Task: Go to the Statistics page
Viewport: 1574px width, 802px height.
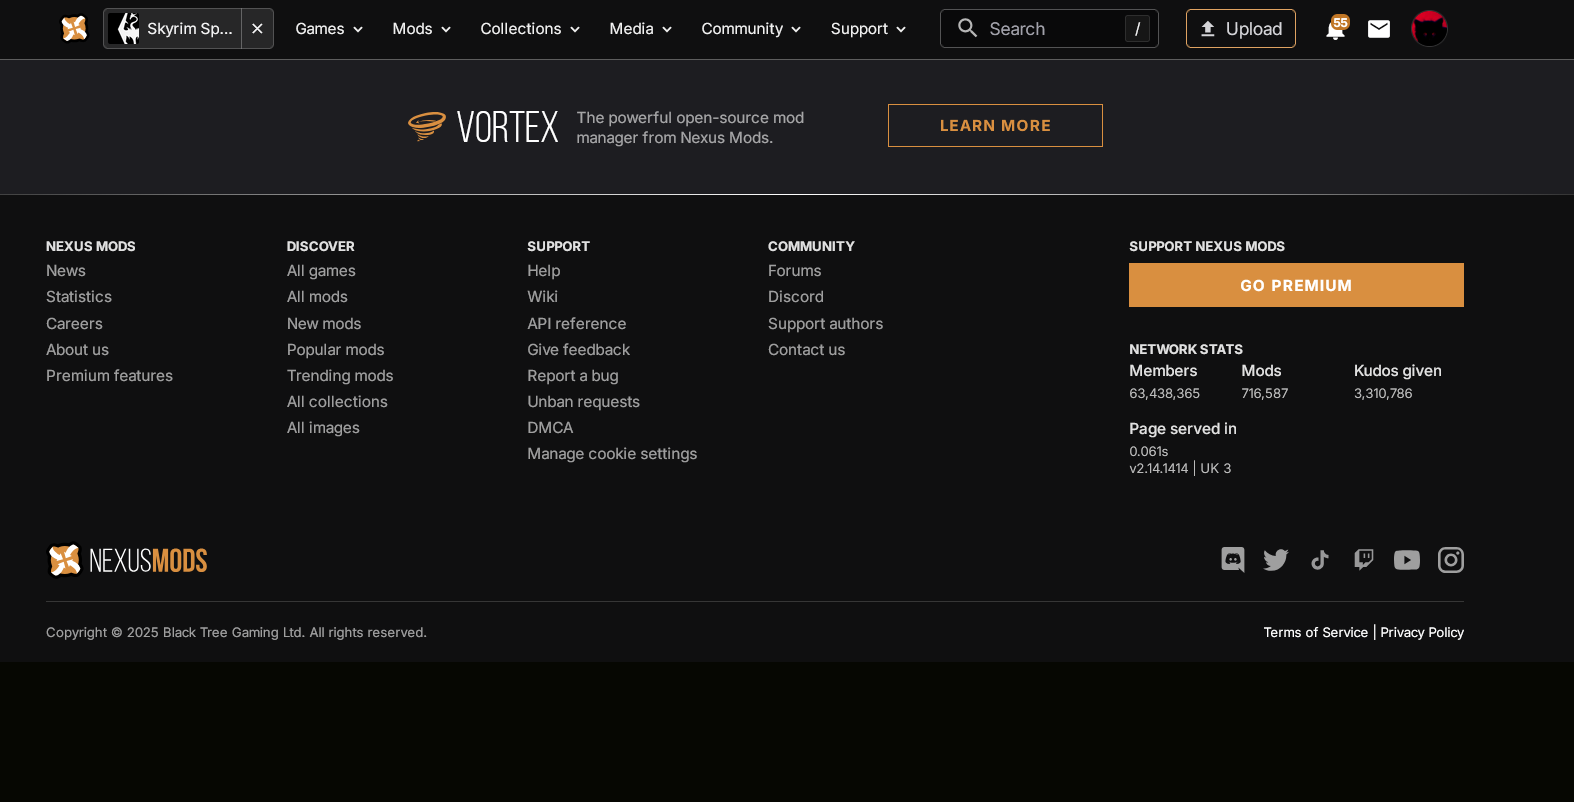Action: (x=79, y=297)
